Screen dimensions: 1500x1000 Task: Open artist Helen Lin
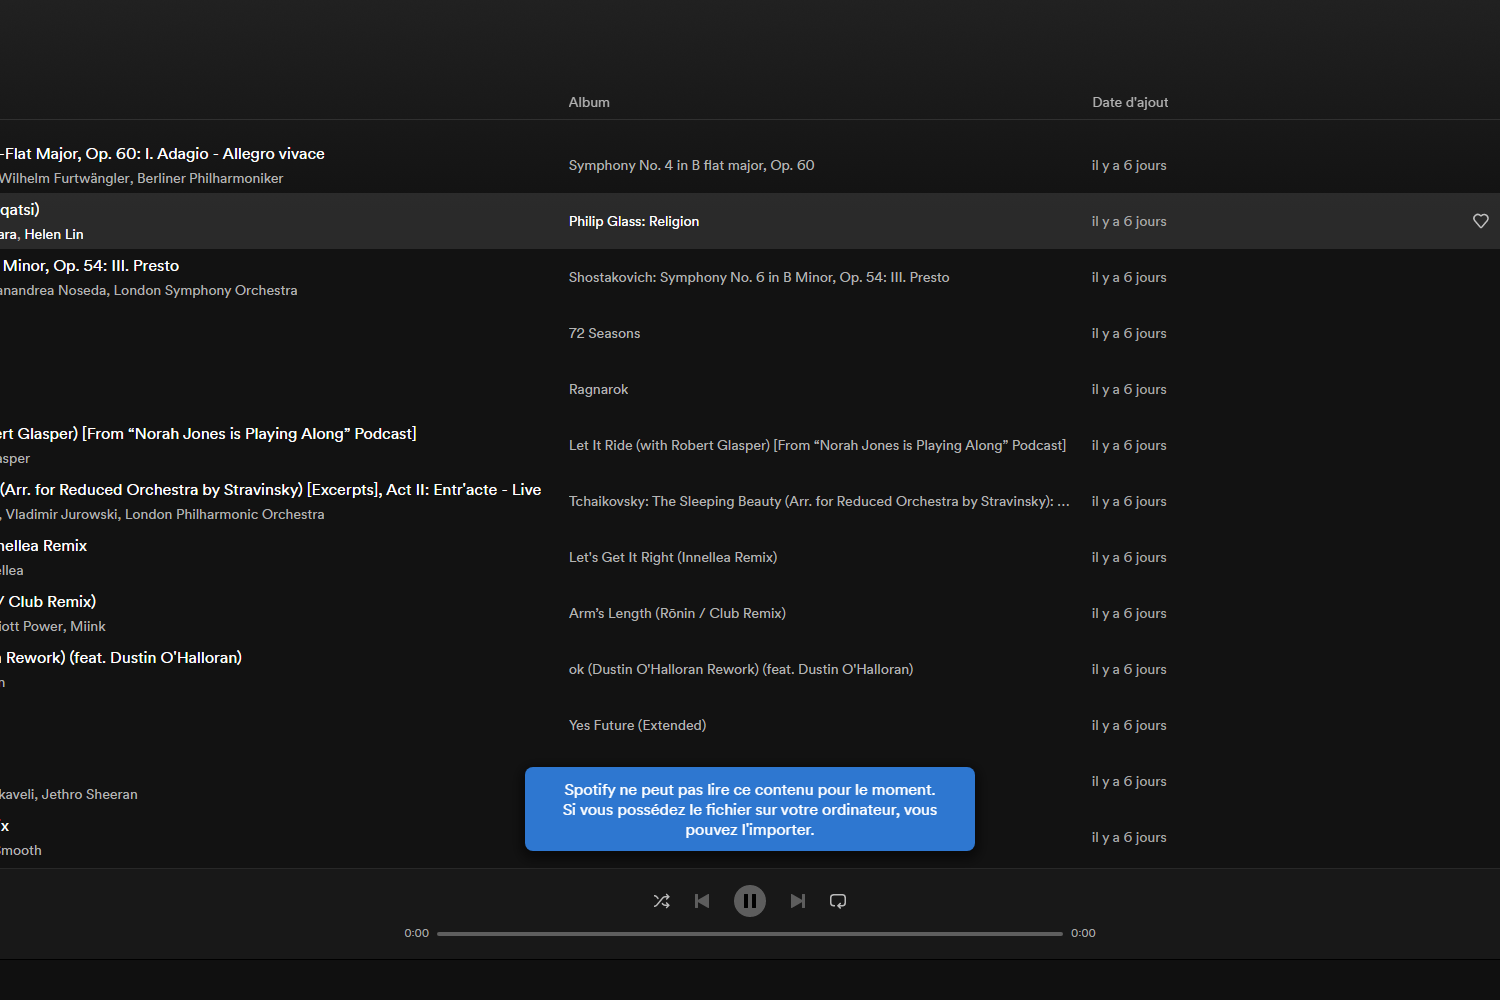[x=54, y=234]
